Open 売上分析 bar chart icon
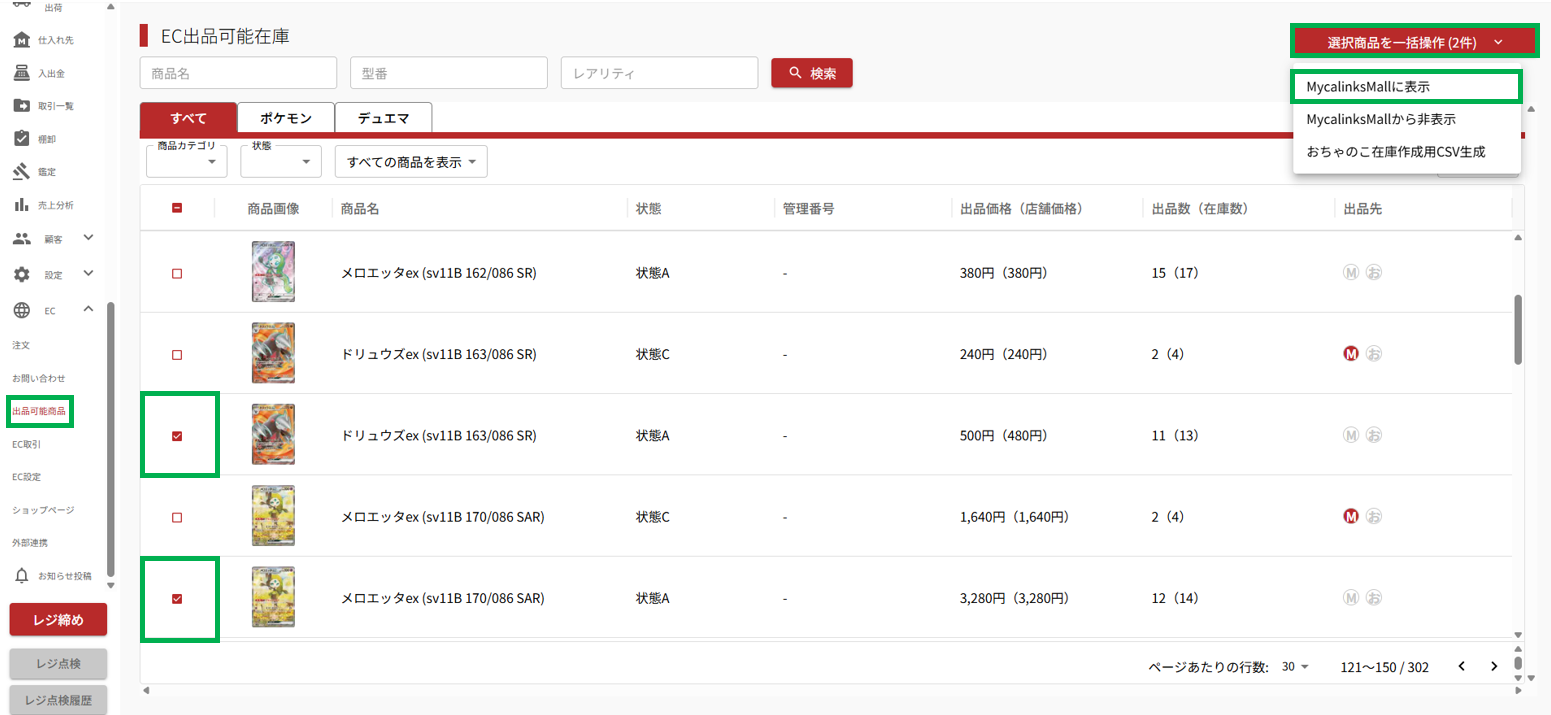This screenshot has width=1551, height=715. pos(21,205)
